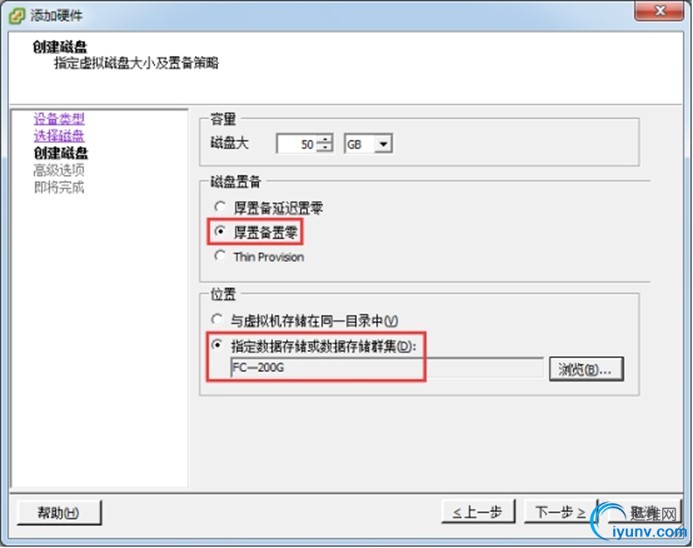Click the disk size field showing 50
The height and width of the screenshot is (548, 693).
297,144
